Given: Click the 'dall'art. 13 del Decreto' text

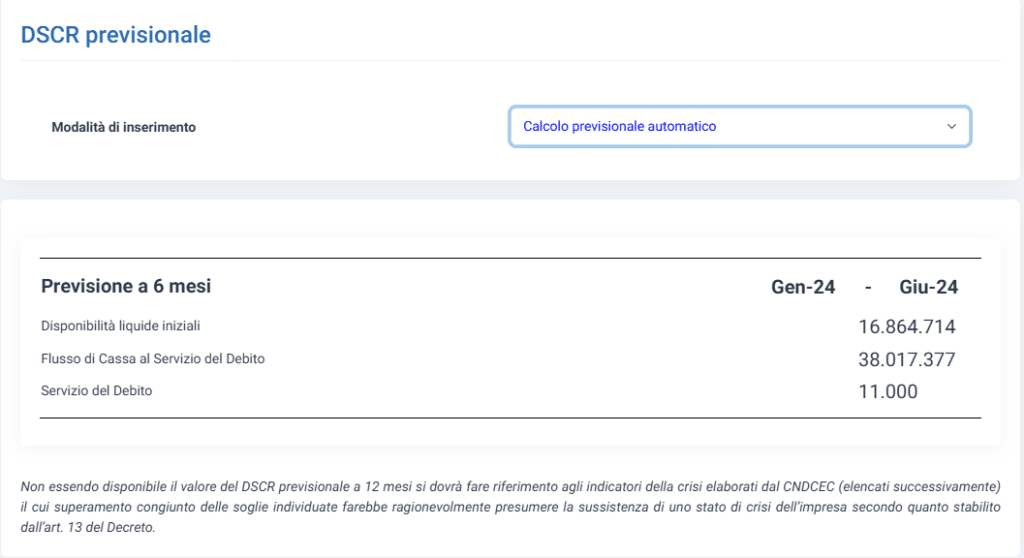Looking at the screenshot, I should click(x=88, y=527).
